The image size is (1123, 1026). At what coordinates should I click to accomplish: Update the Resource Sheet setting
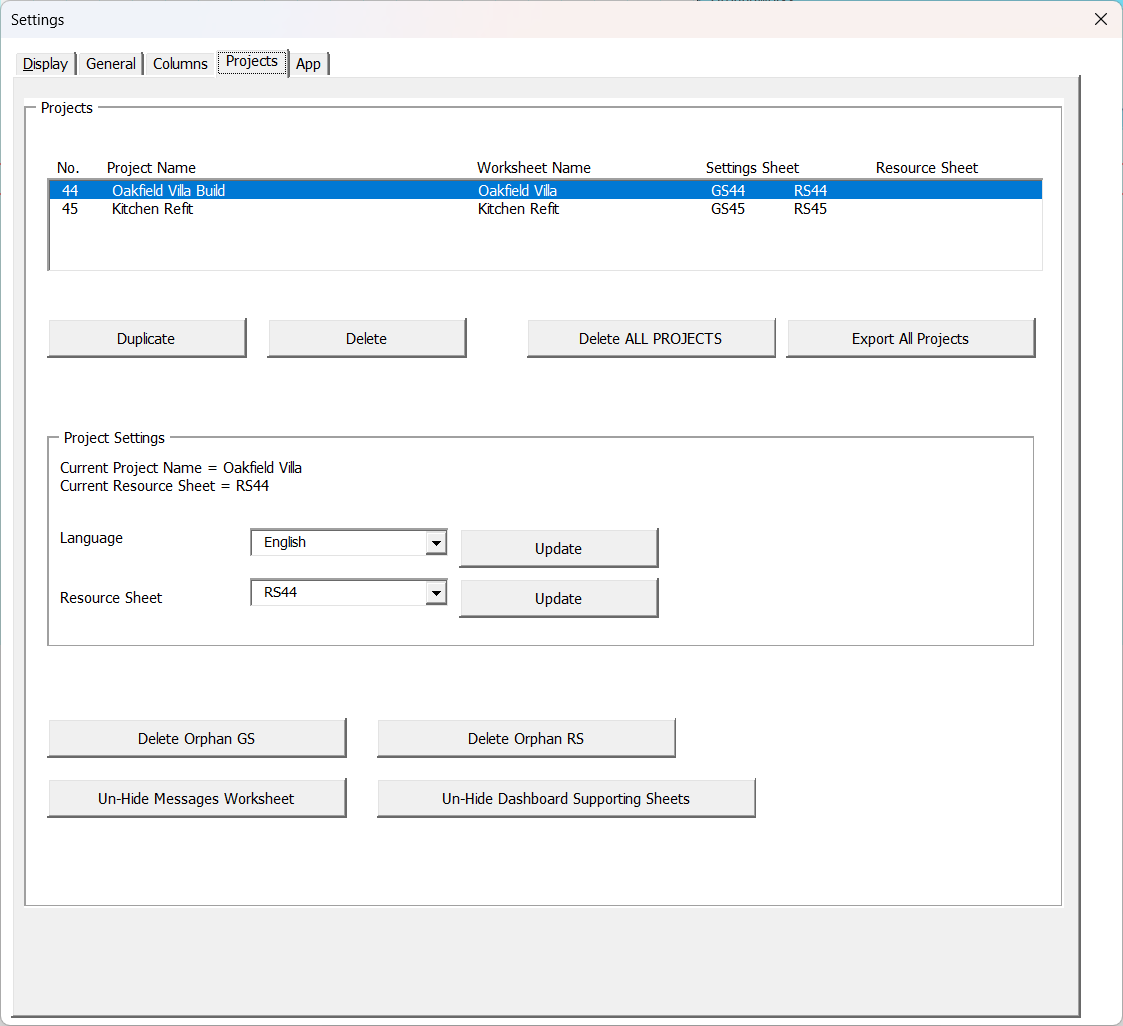(559, 599)
